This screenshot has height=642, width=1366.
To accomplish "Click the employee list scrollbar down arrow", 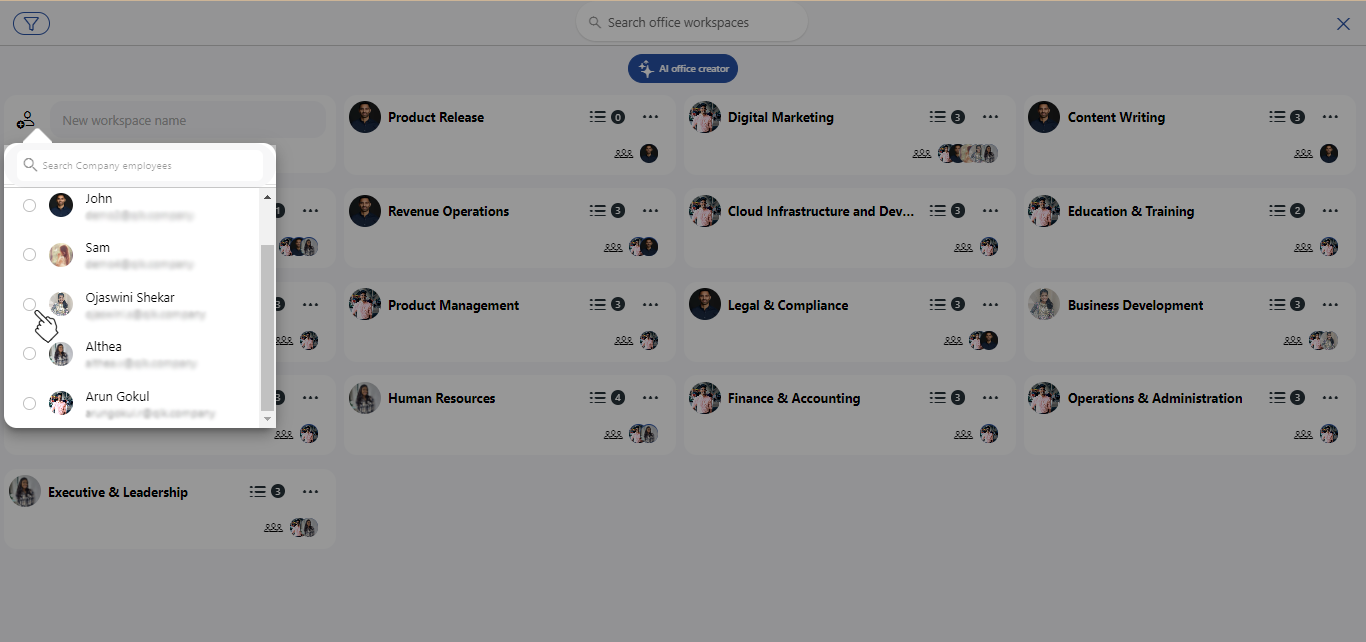I will pos(267,418).
